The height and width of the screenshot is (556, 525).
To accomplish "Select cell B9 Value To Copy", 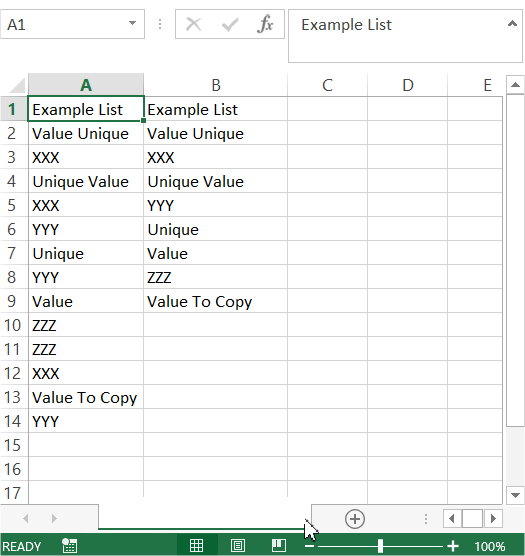I will (x=216, y=301).
